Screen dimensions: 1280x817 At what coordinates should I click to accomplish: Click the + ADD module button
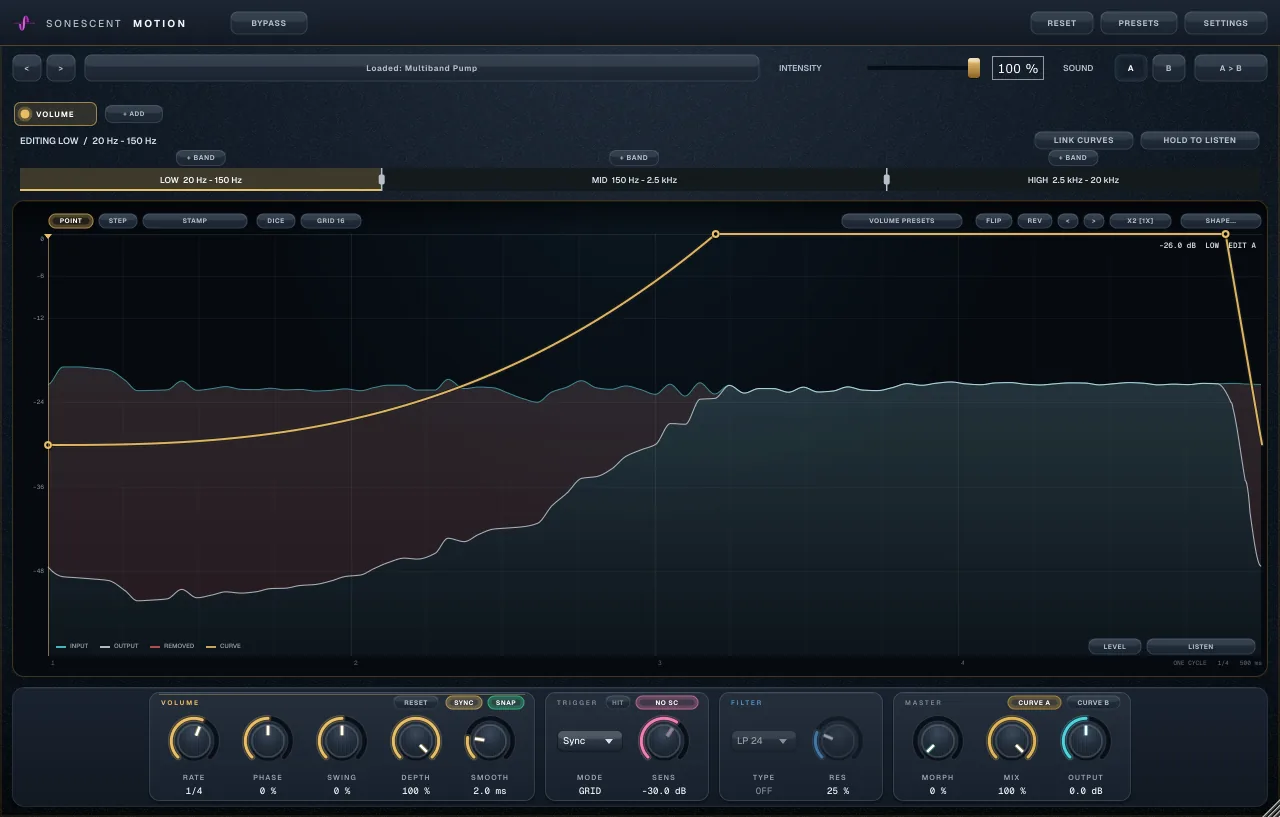click(134, 114)
